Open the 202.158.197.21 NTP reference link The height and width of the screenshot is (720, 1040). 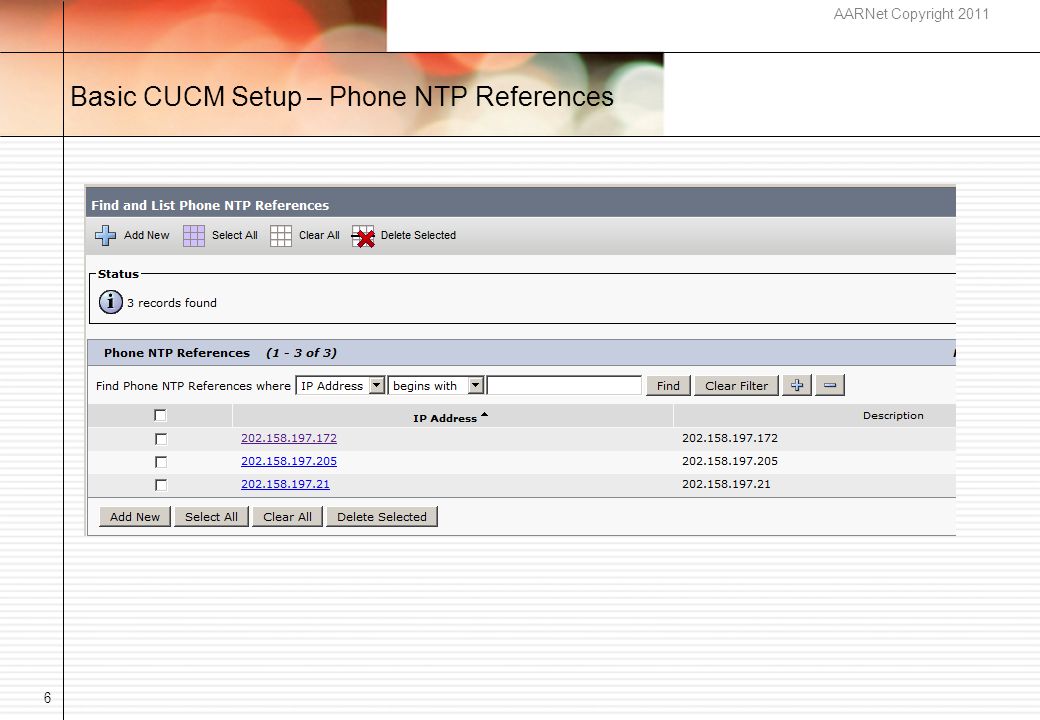click(285, 484)
